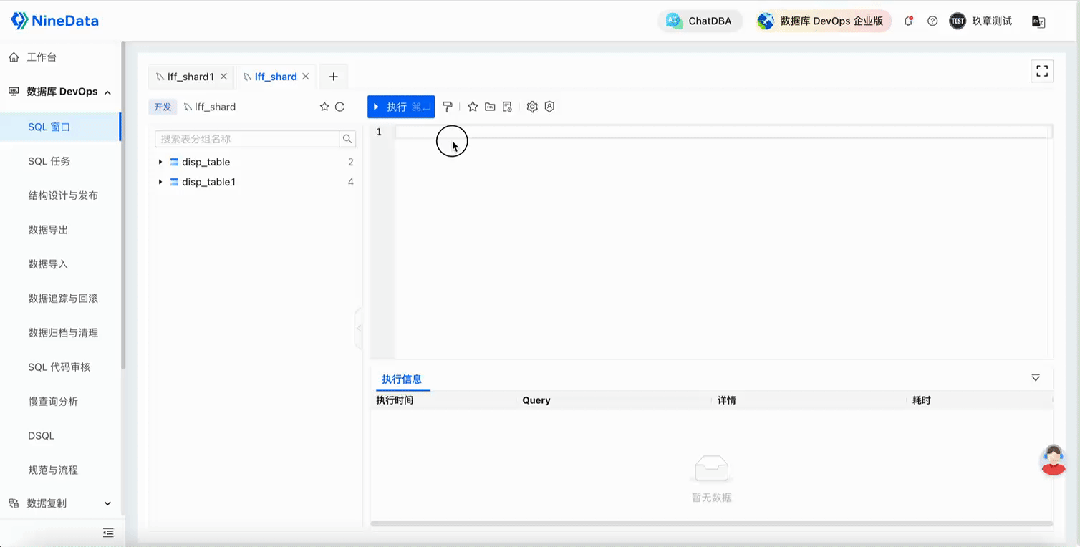
Task: Click the search magnifier in table panel
Action: click(x=347, y=139)
